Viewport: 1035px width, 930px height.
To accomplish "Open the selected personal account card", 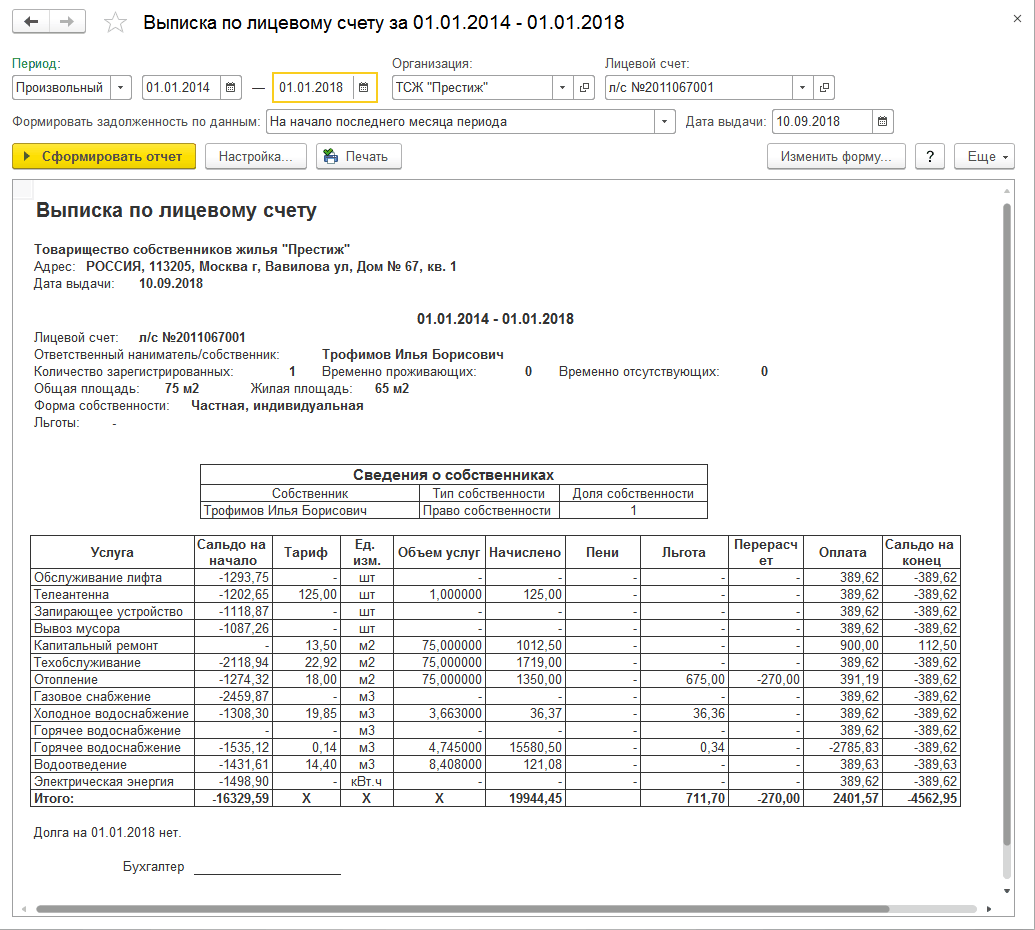I will pos(823,88).
